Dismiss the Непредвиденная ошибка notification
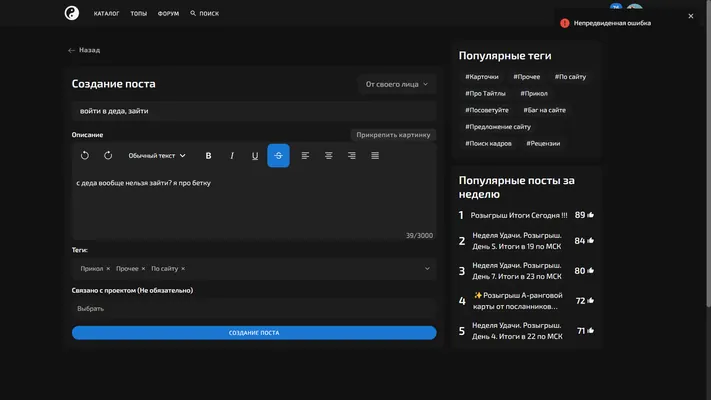Image resolution: width=711 pixels, height=400 pixels. tap(691, 16)
